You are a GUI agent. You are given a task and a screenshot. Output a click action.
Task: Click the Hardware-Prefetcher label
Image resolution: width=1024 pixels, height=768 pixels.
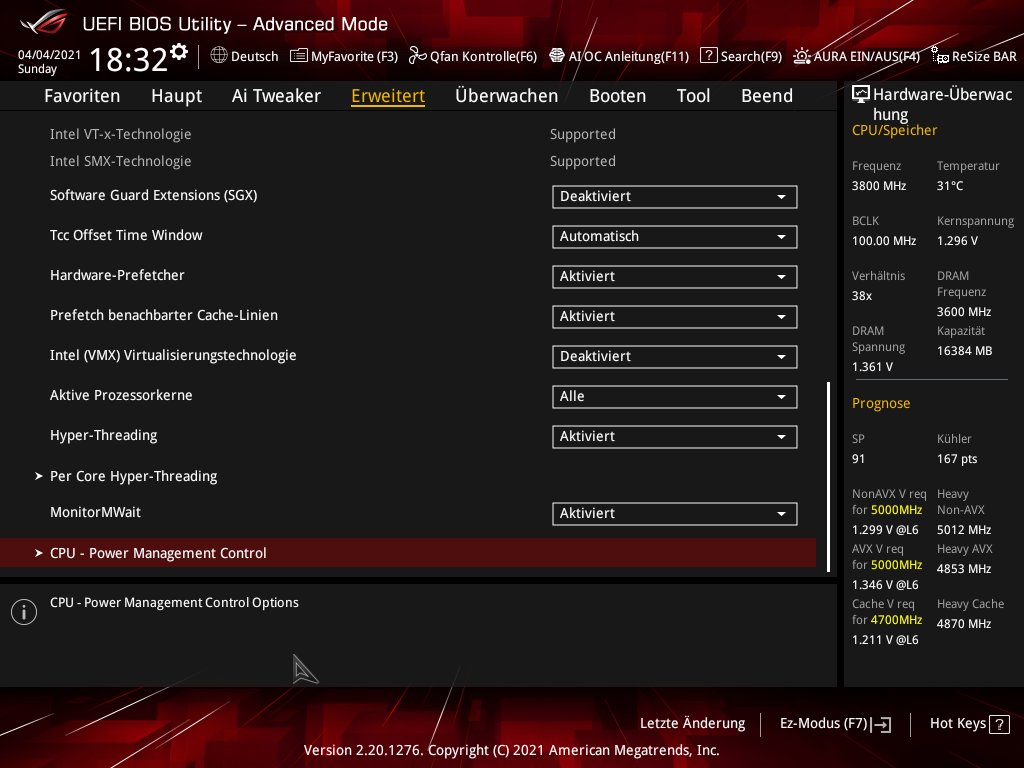[x=117, y=275]
